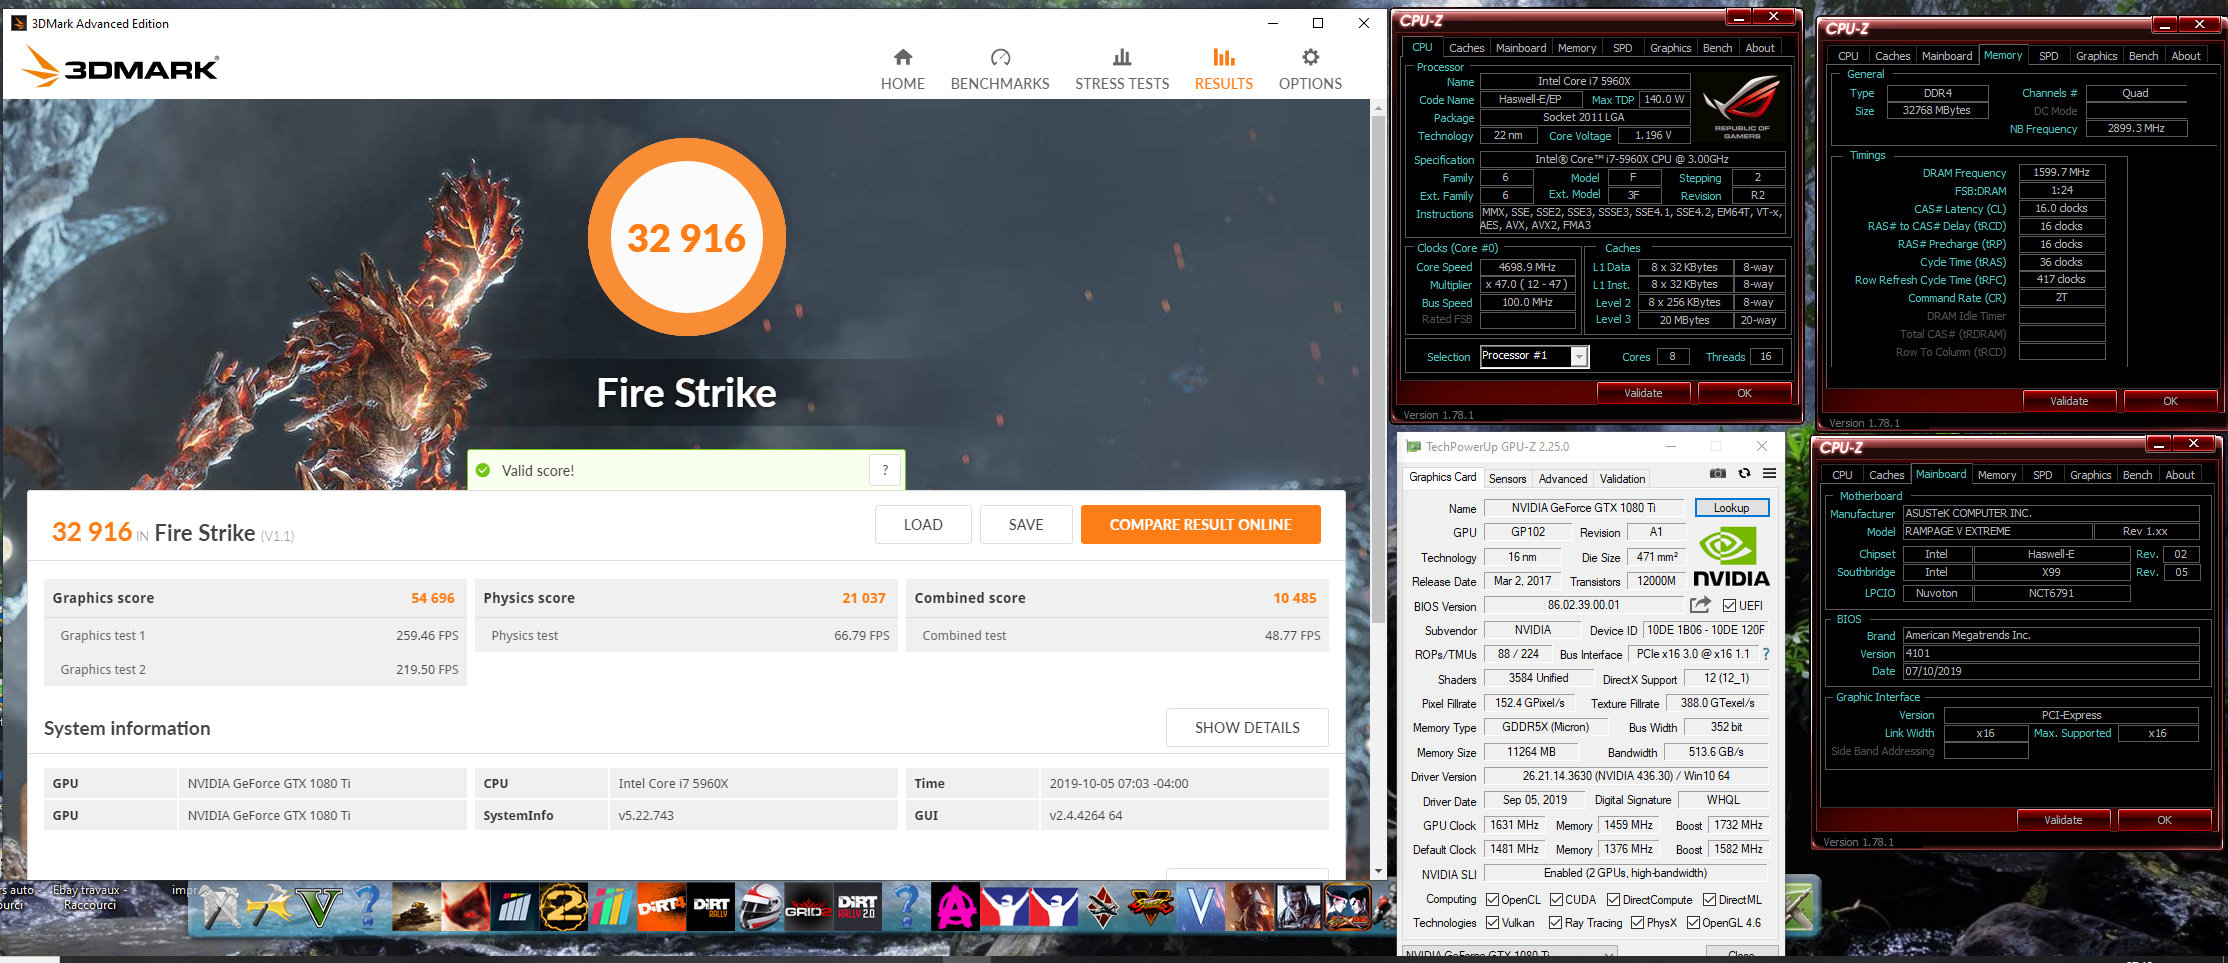Screen dimensions: 2228x963
Task: Open the 'Ebay travaux - Raccourci' desktop shortcut
Action: 90,897
